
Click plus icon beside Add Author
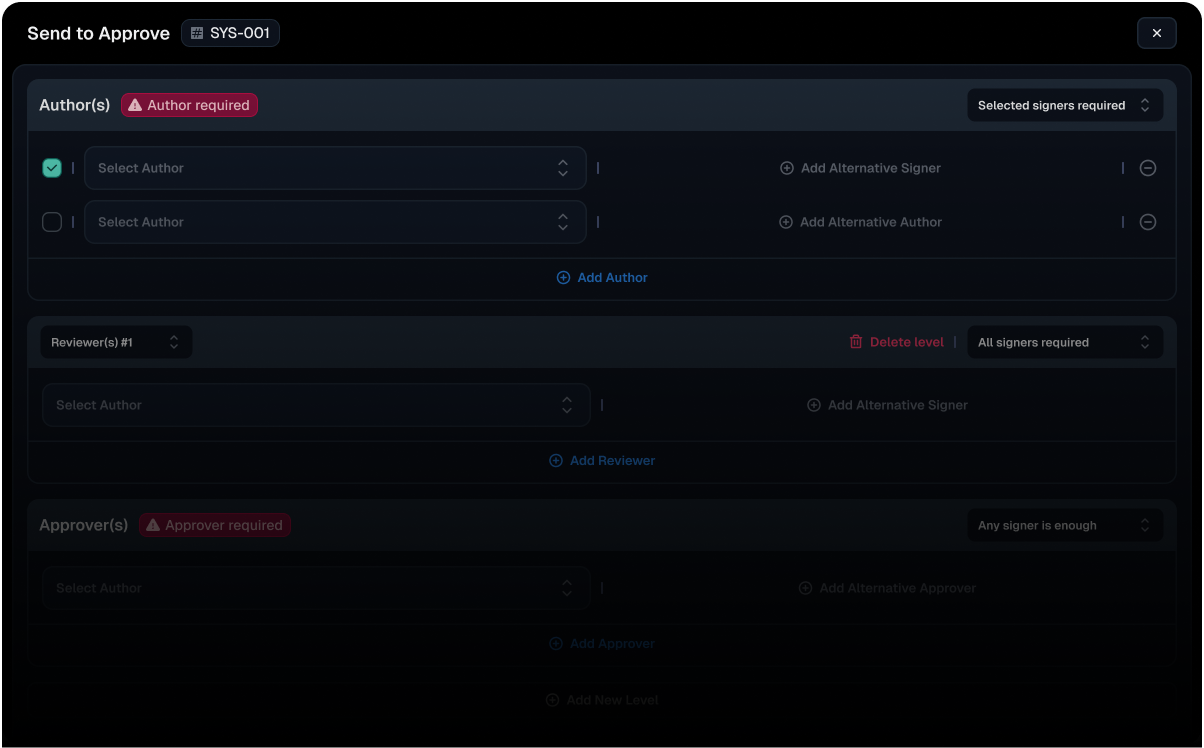pyautogui.click(x=563, y=278)
